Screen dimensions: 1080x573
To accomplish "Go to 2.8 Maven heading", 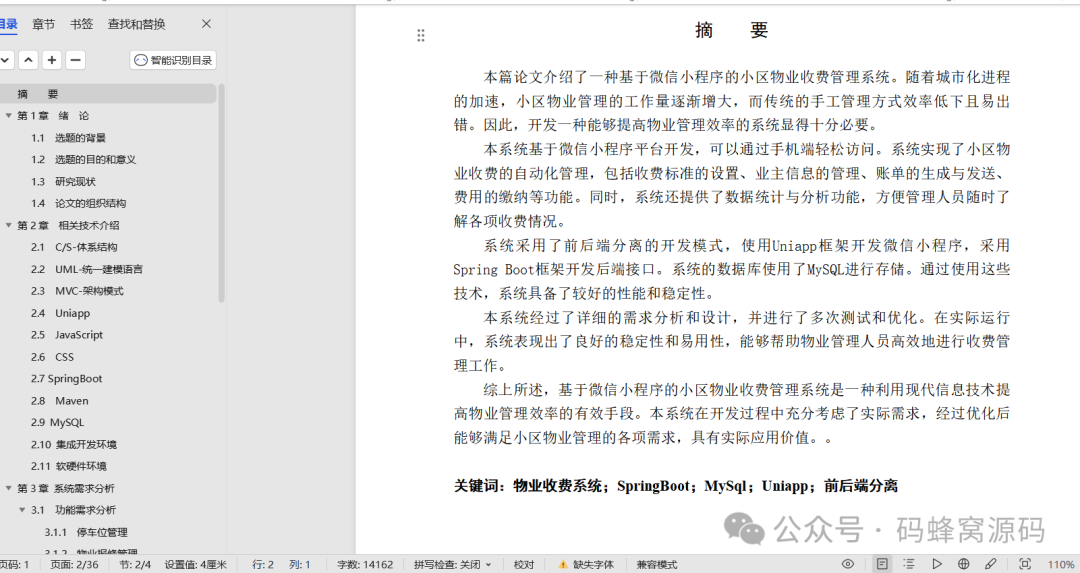I will [x=59, y=401].
